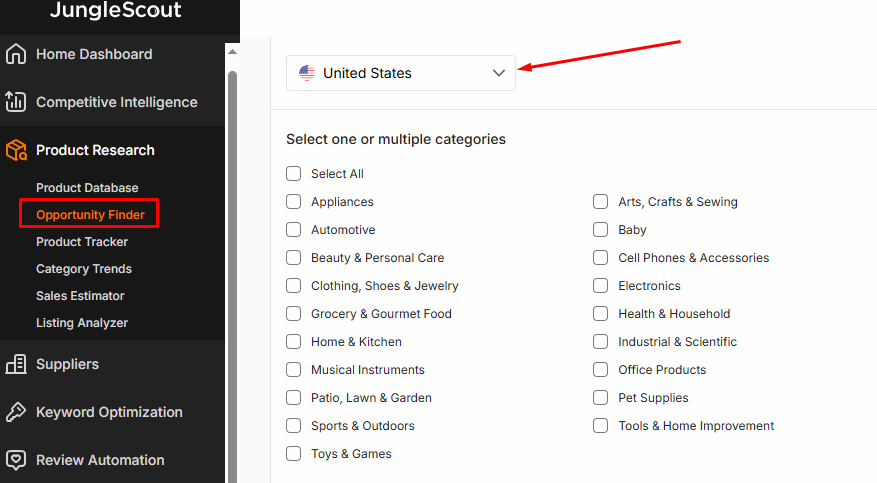Open Opportunity Finder in sidebar
877x483 pixels.
click(x=90, y=215)
